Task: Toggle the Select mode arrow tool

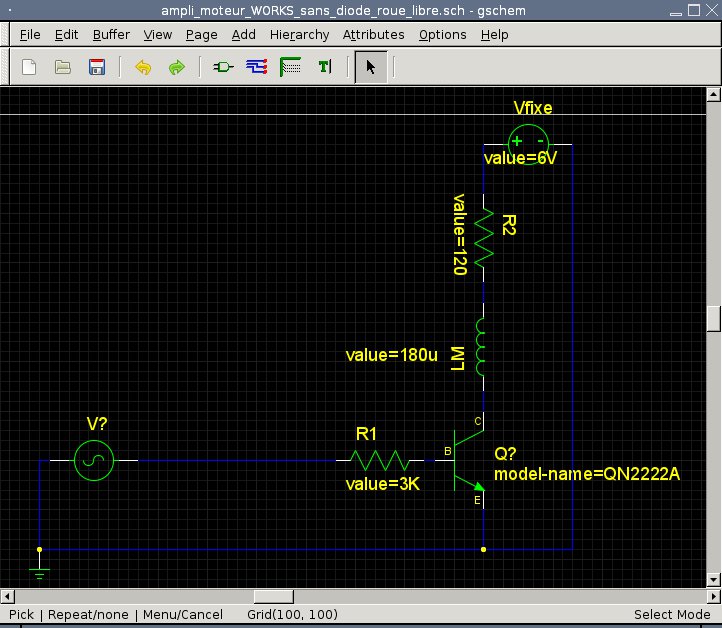Action: click(371, 67)
